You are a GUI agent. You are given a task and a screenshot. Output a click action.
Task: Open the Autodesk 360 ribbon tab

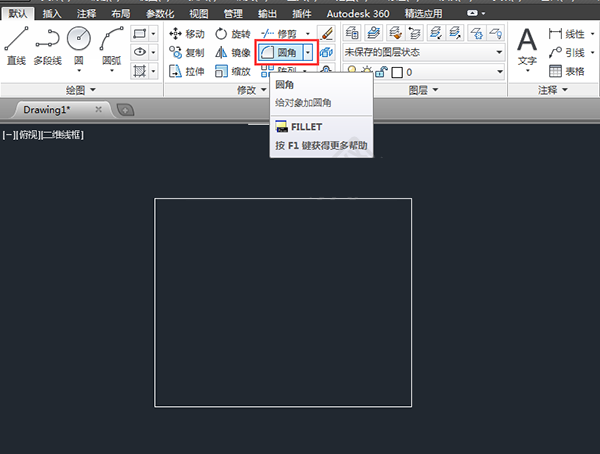click(358, 14)
